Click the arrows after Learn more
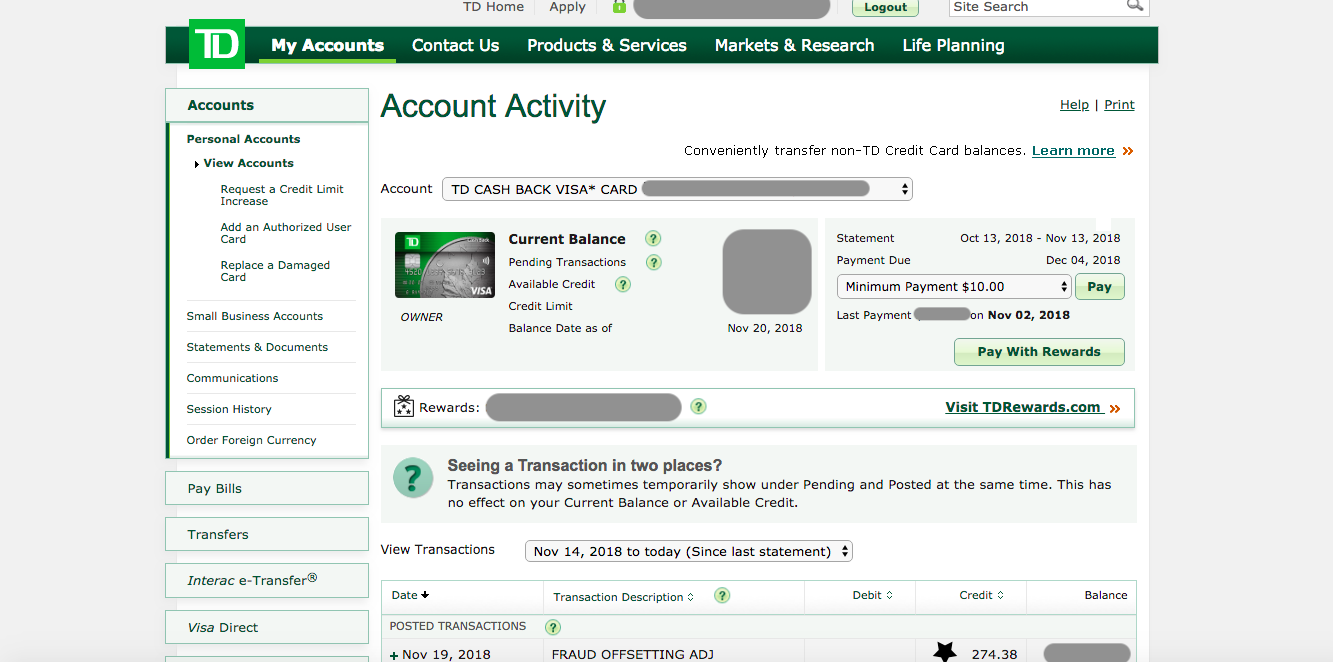Screen dimensions: 1333x662 (1127, 151)
